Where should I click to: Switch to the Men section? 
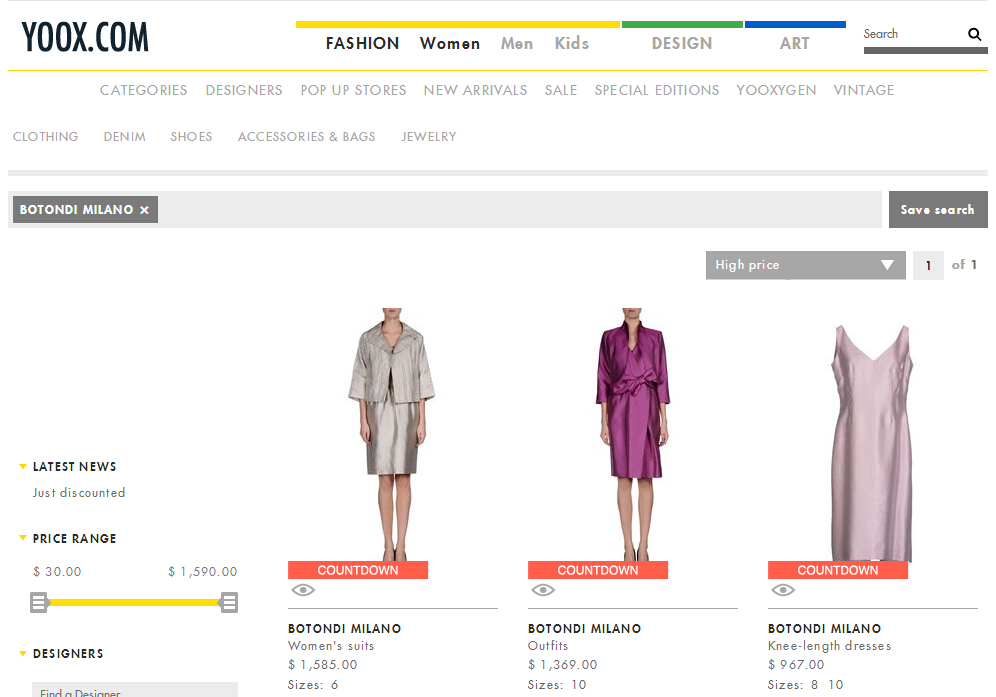coord(516,43)
